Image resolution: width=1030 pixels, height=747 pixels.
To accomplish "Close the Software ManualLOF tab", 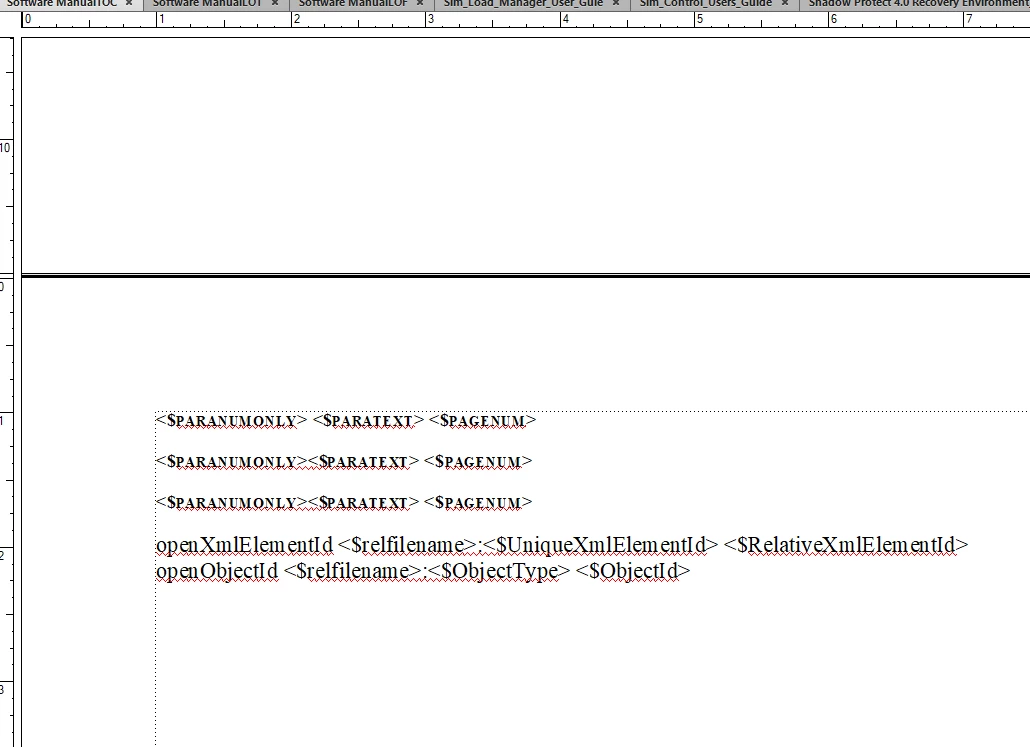I will point(420,3).
